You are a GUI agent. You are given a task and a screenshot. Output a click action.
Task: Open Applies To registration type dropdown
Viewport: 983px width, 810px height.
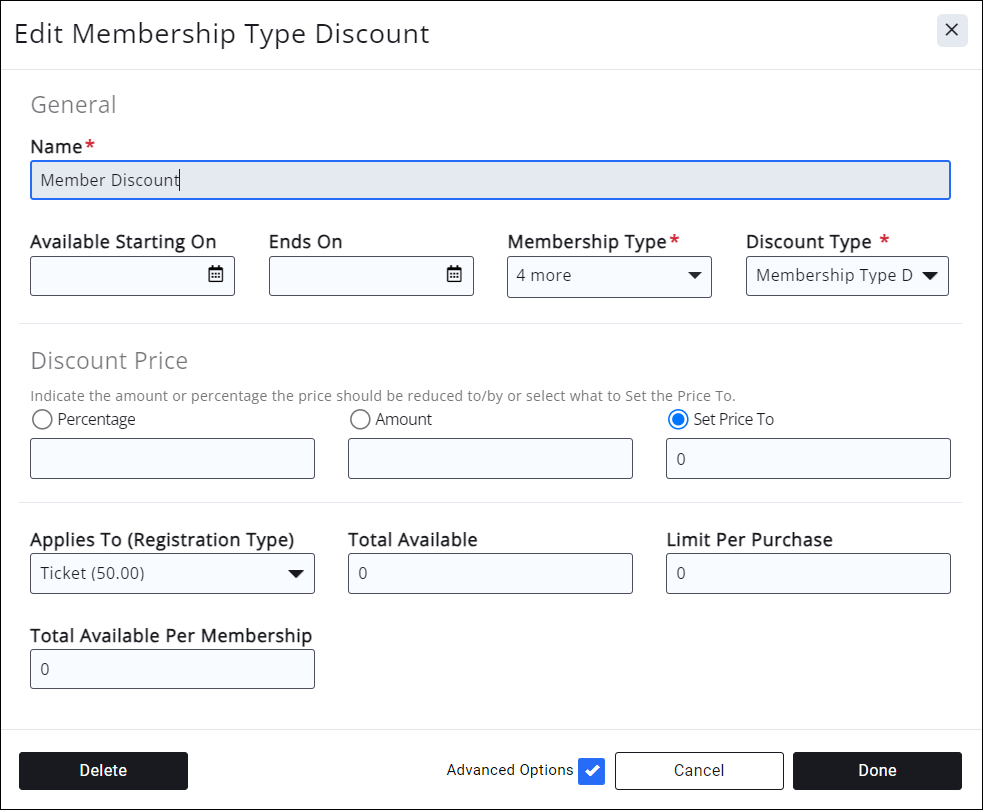pos(172,574)
